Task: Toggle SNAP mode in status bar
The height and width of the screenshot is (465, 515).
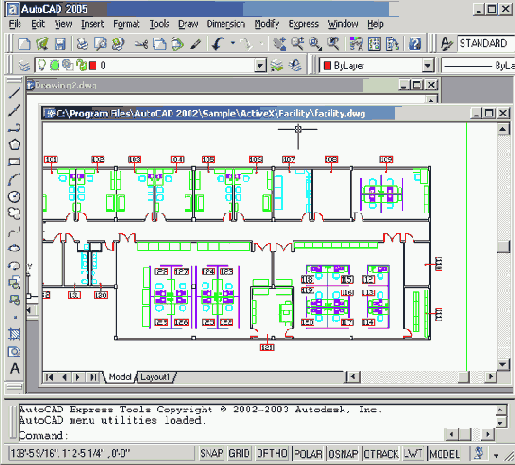Action: pyautogui.click(x=212, y=454)
